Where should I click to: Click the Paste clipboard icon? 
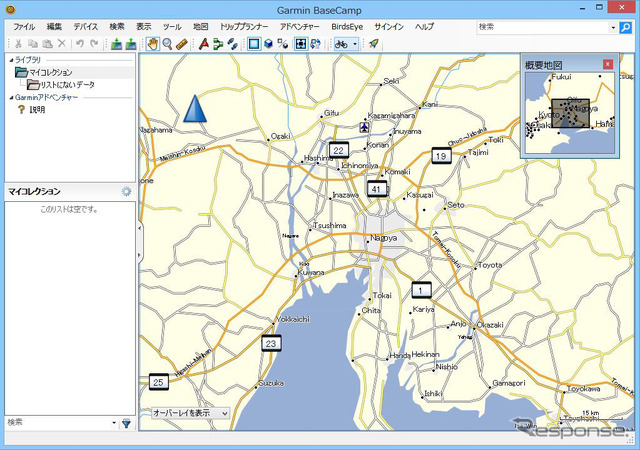click(47, 43)
